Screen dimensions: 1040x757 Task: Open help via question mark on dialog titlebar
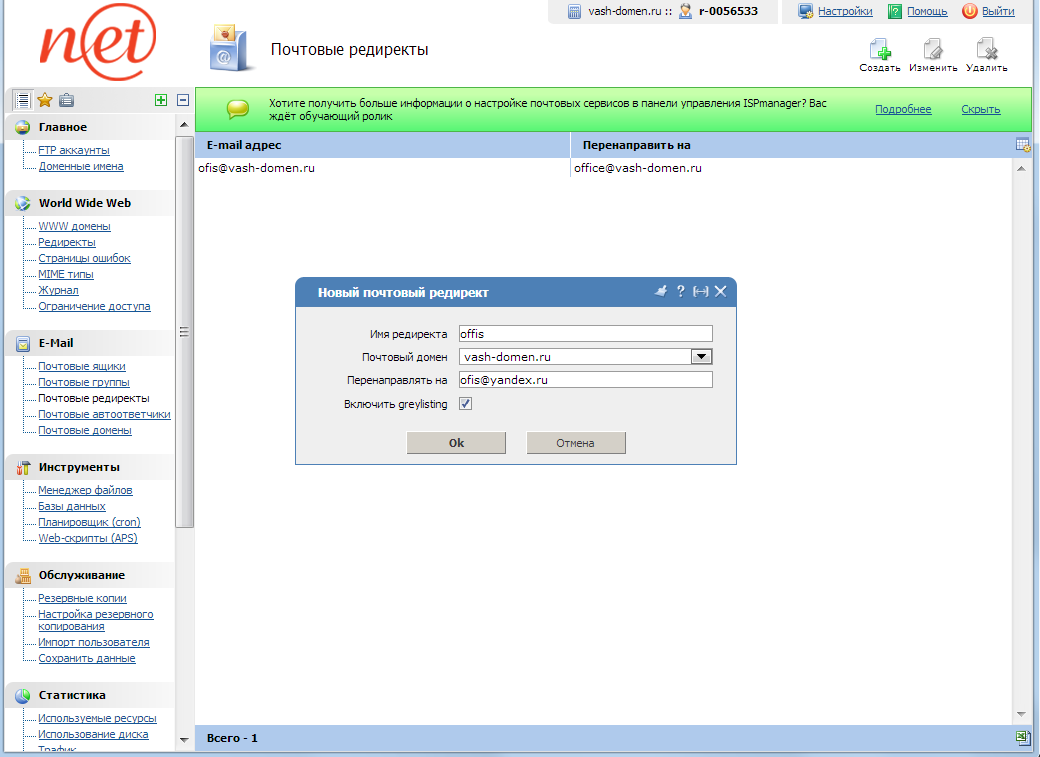tap(681, 292)
